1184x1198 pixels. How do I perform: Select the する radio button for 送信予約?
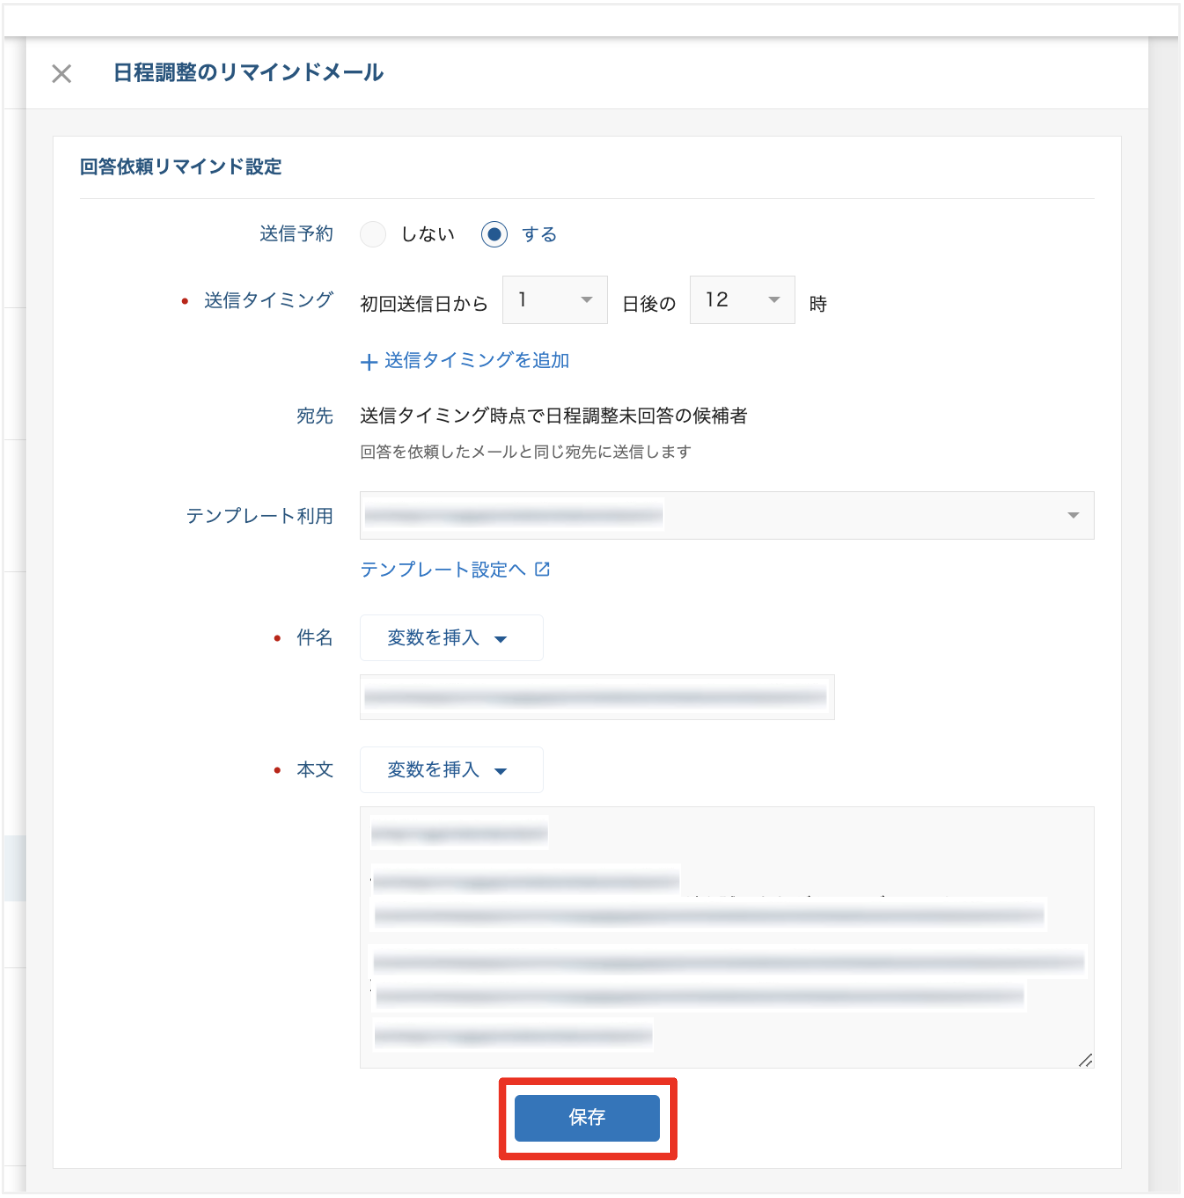coord(493,234)
